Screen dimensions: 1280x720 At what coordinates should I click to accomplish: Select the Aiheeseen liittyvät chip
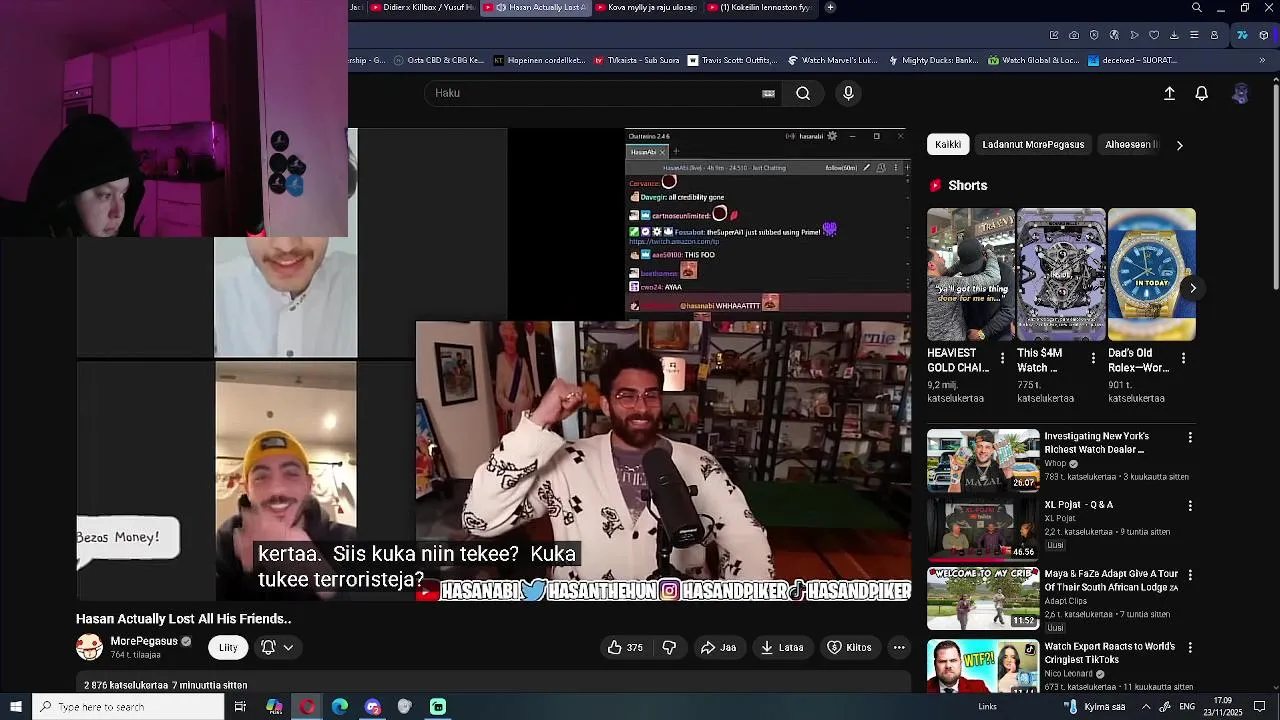[x=1131, y=145]
